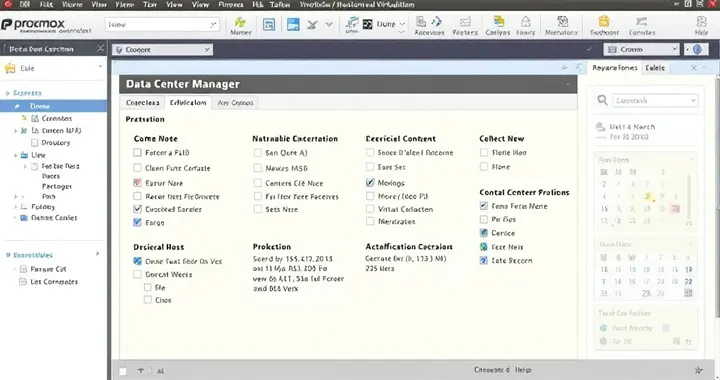Open the search combo box in right panel
Viewport: 720px width, 380px height.
coord(655,100)
